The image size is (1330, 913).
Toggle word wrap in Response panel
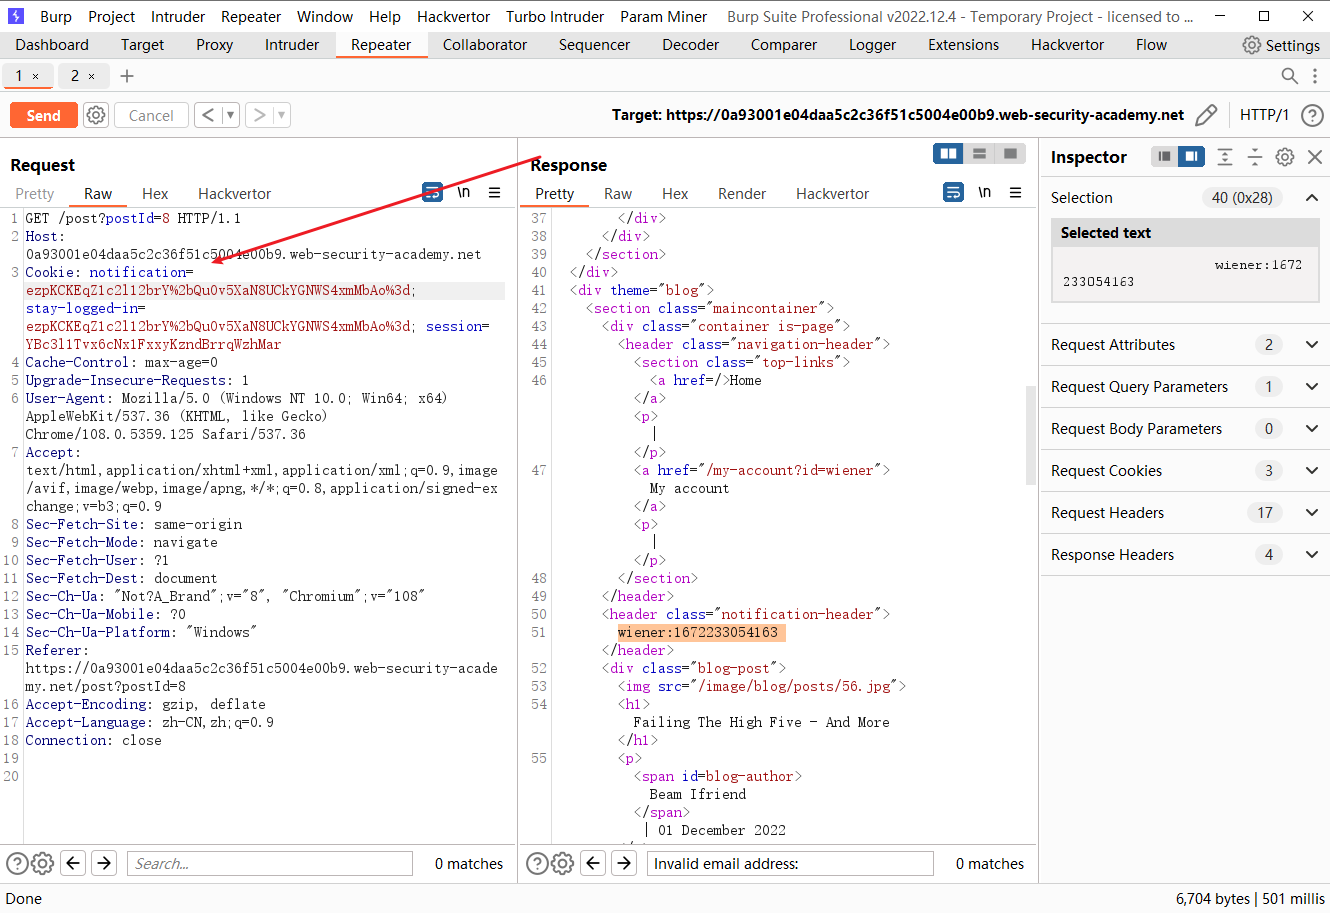coord(954,192)
